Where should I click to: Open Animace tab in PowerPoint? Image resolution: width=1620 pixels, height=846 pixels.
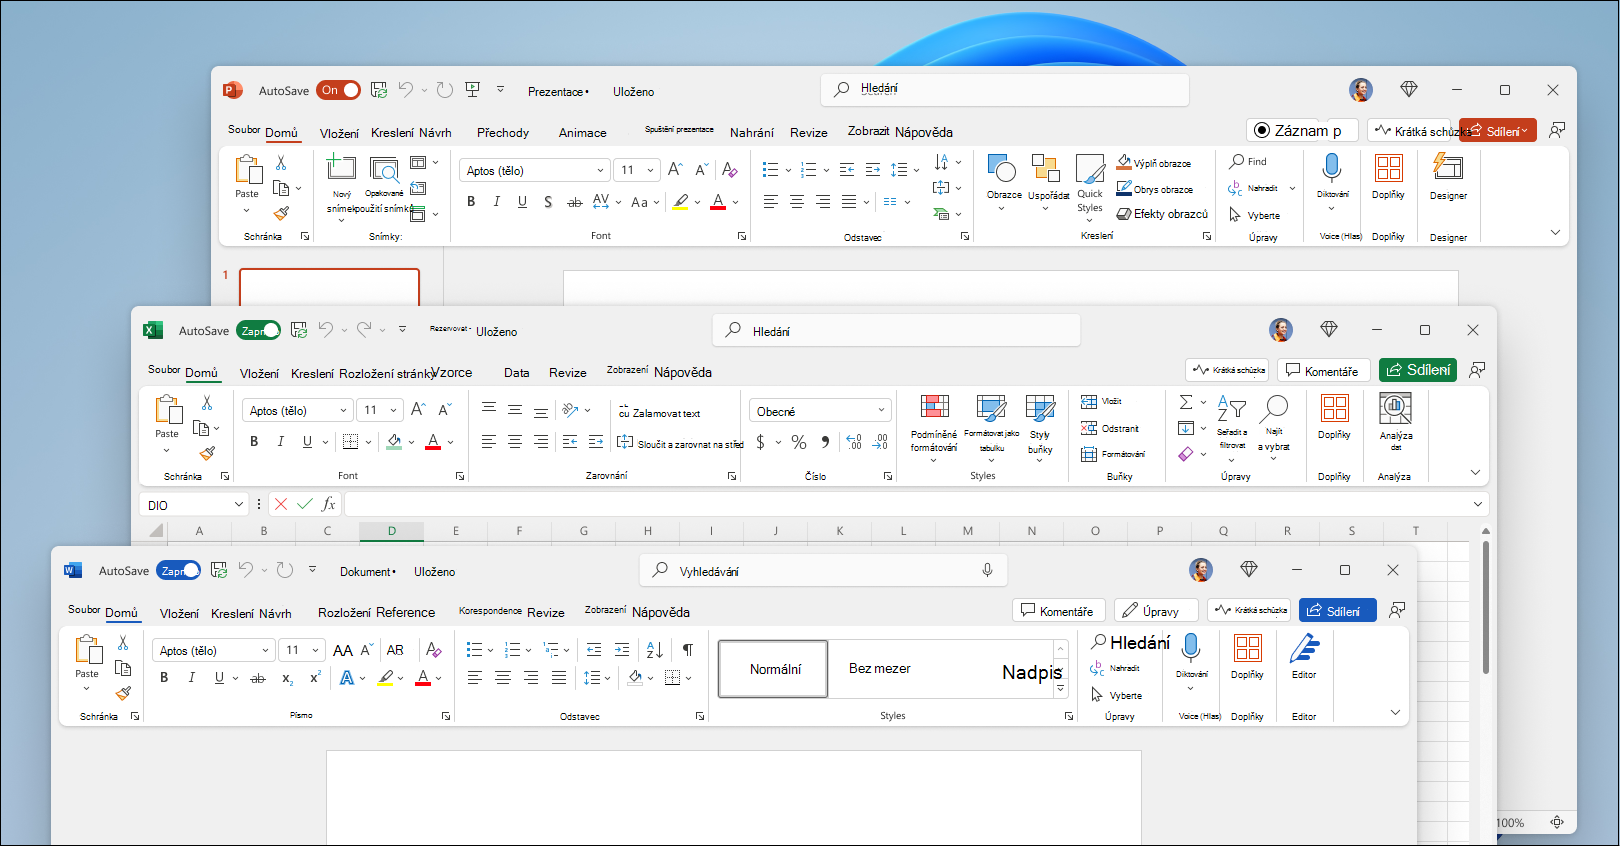pos(582,133)
